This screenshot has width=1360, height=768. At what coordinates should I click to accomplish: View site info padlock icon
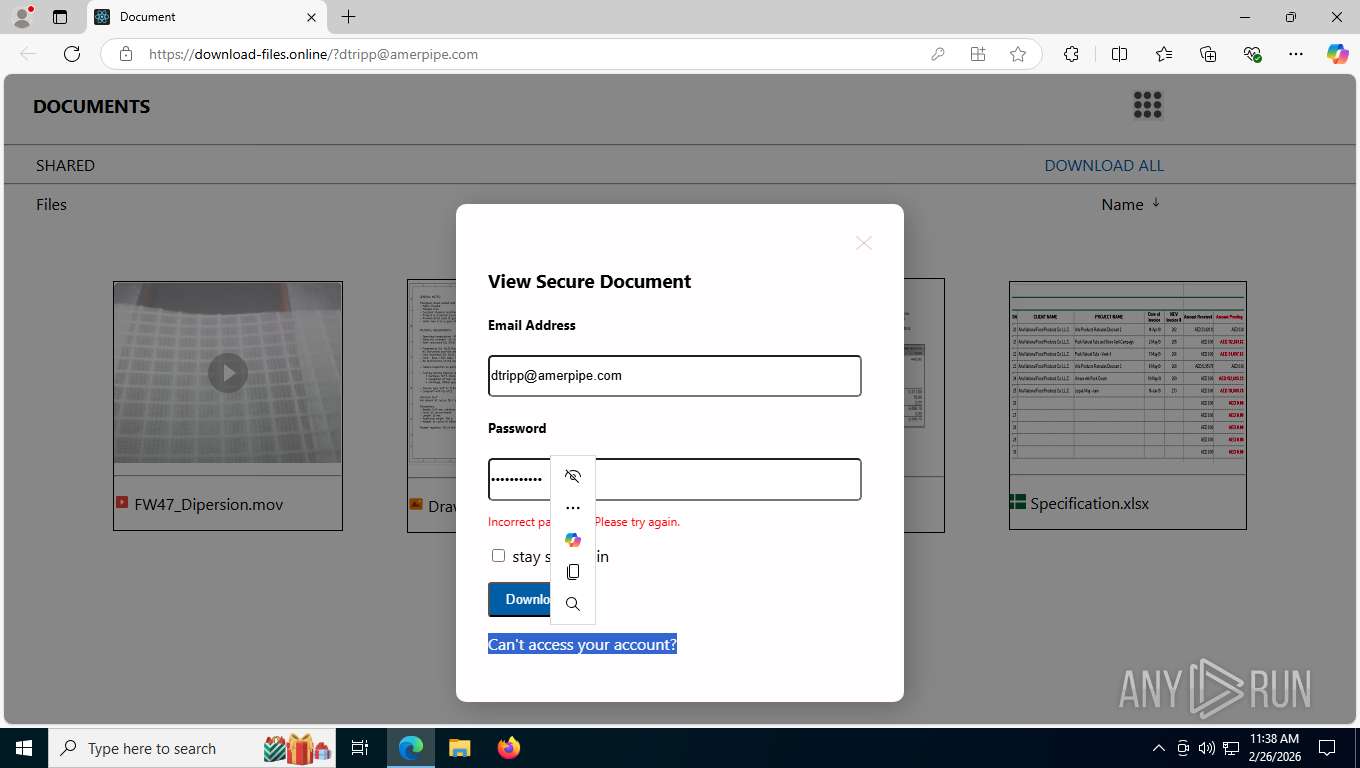(x=126, y=54)
